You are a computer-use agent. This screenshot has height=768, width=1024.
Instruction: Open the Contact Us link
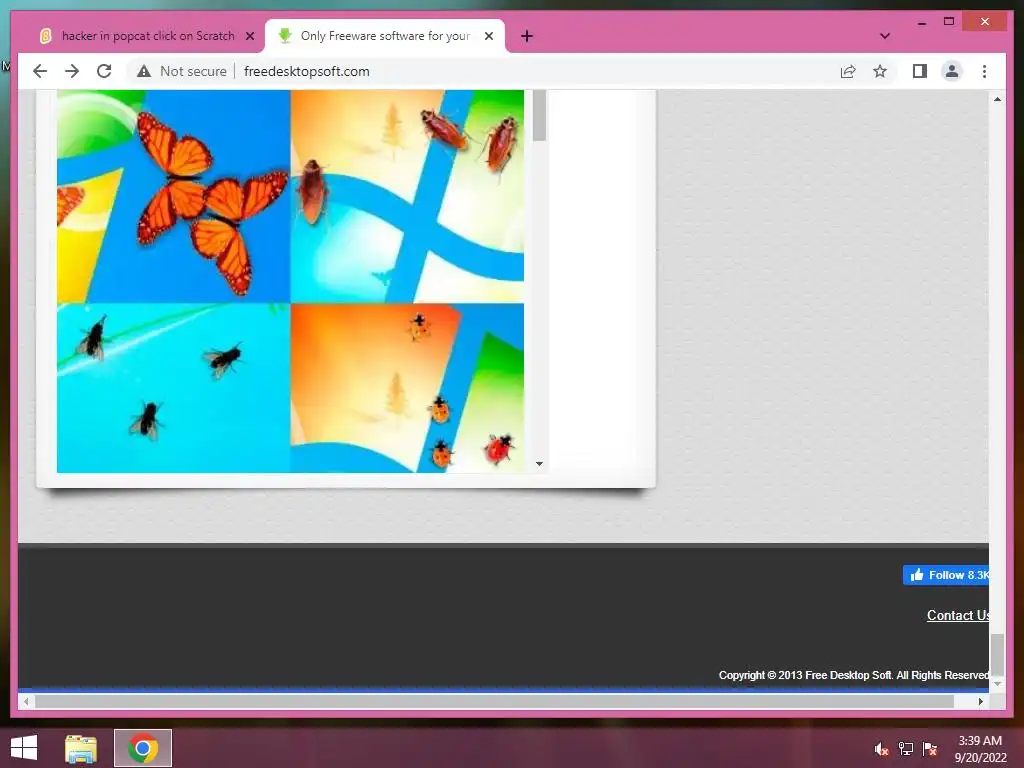coord(957,615)
